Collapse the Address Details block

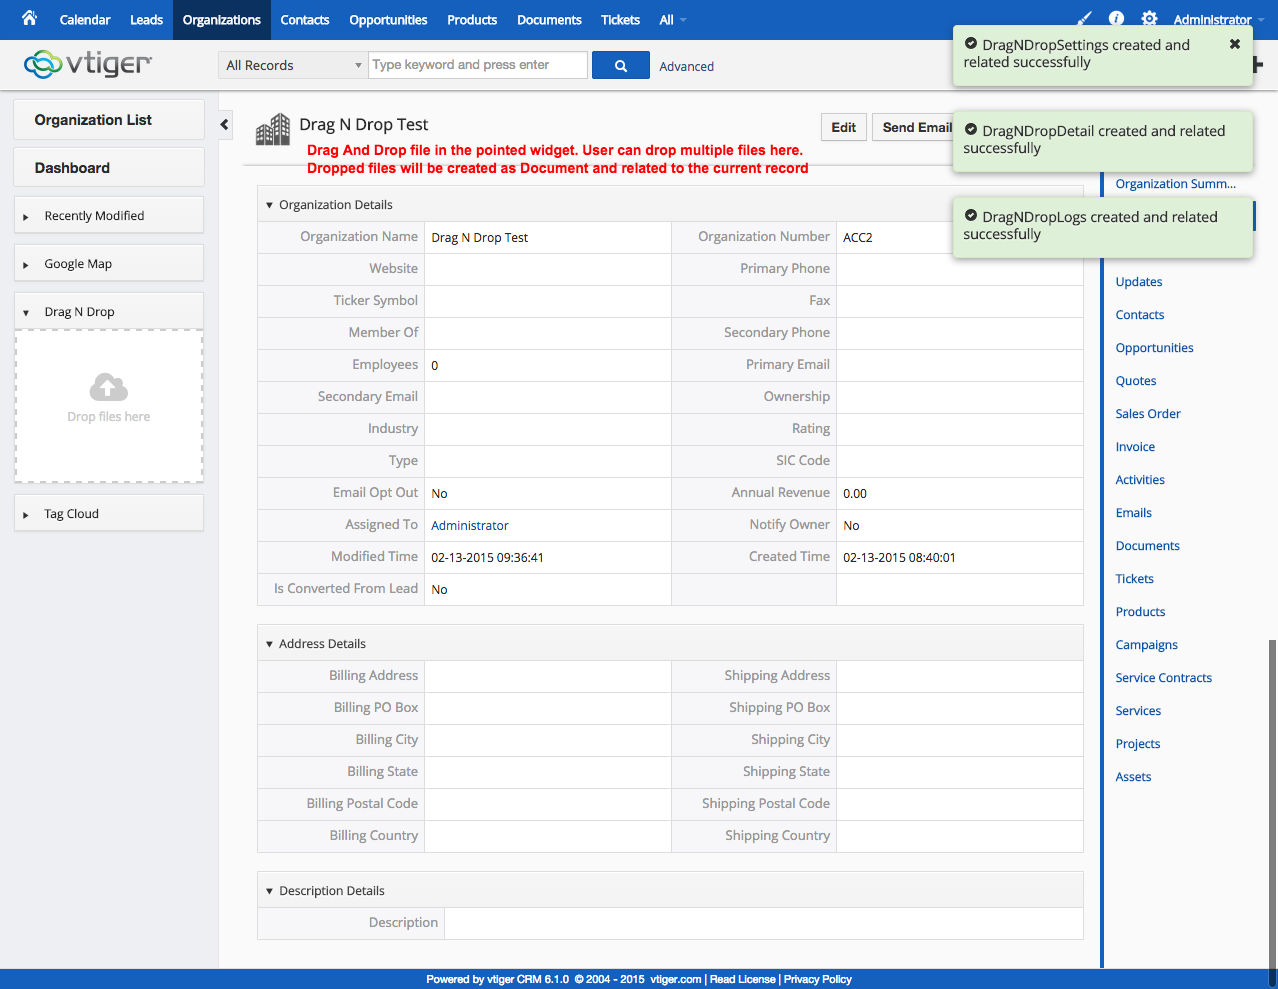coord(269,644)
